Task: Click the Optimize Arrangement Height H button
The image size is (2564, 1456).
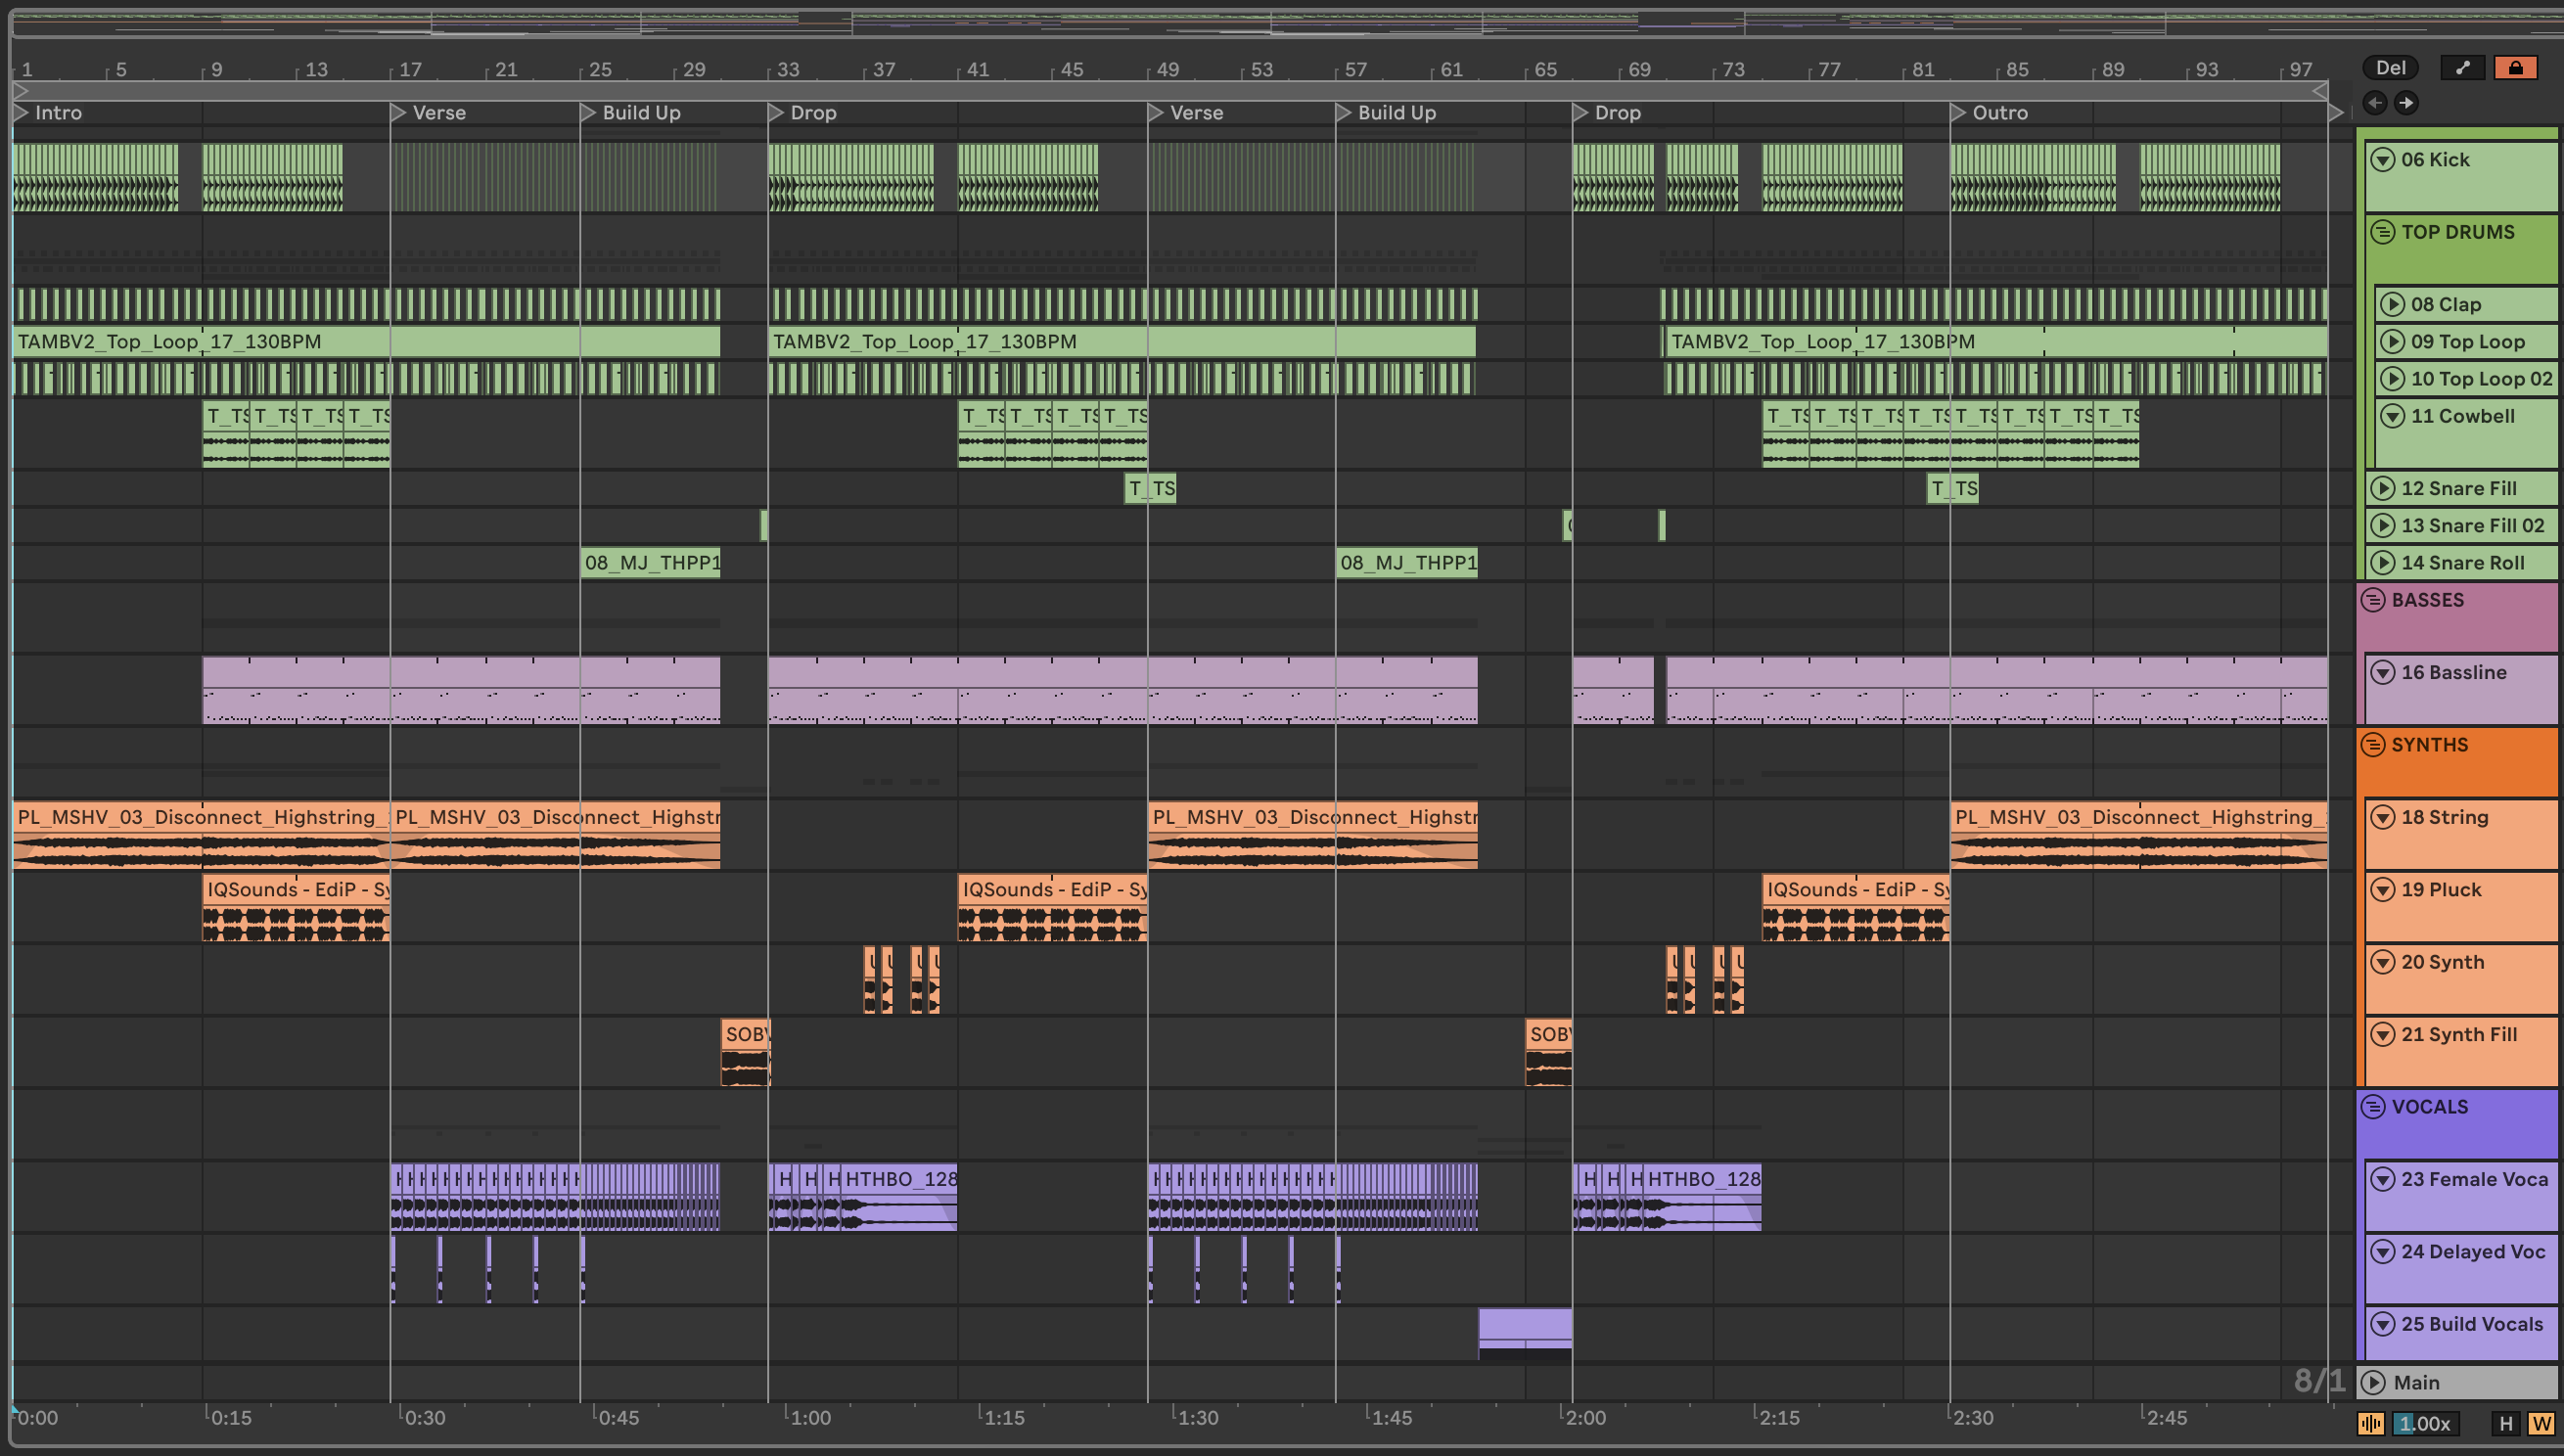Action: pyautogui.click(x=2506, y=1423)
